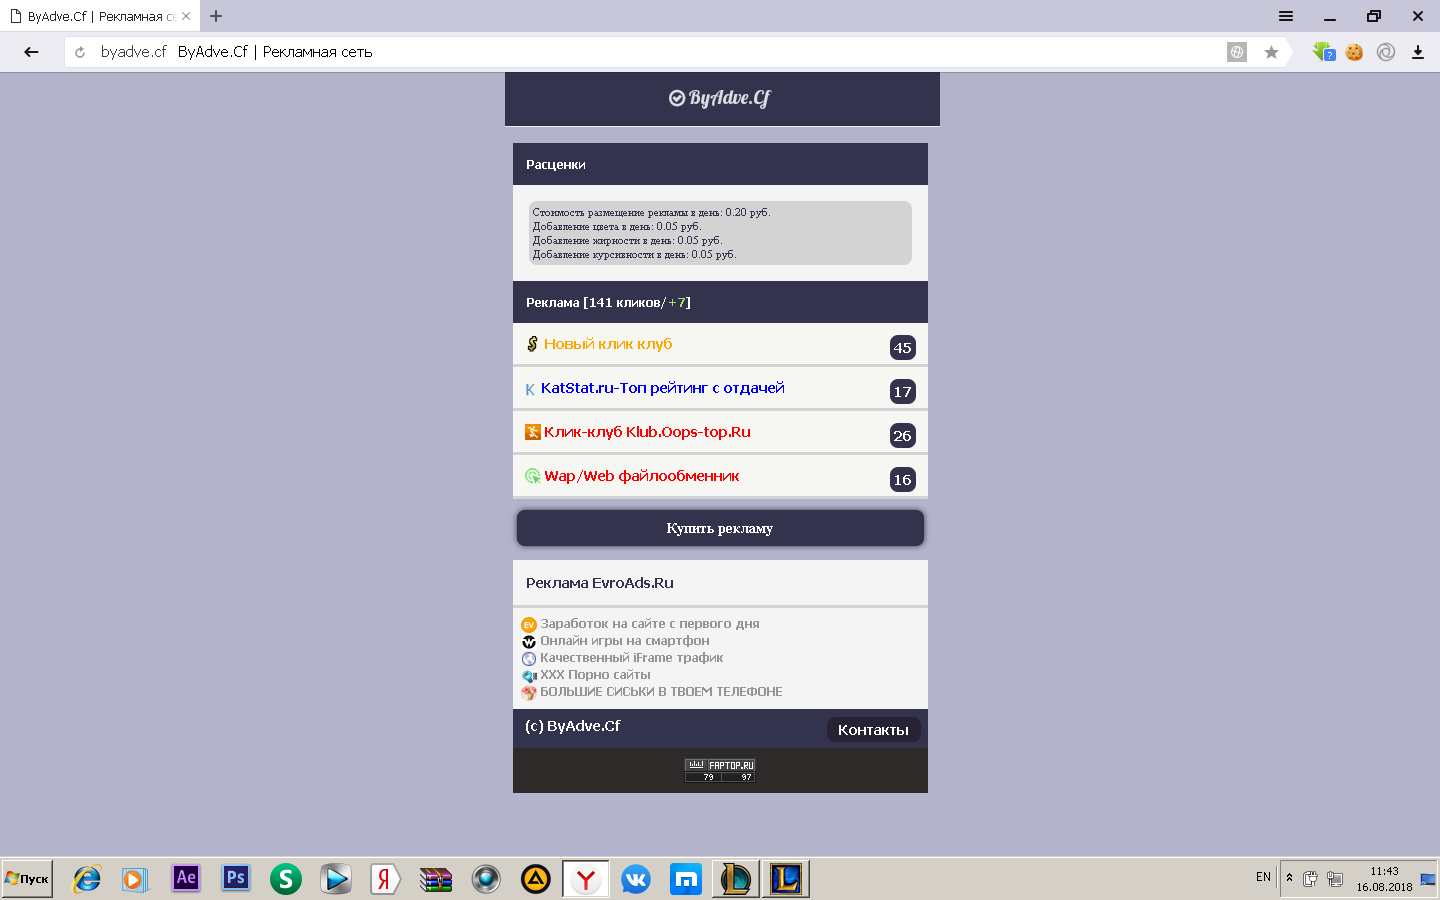Viewport: 1440px width, 900px height.
Task: Reload the page with the refresh icon
Action: [x=80, y=52]
